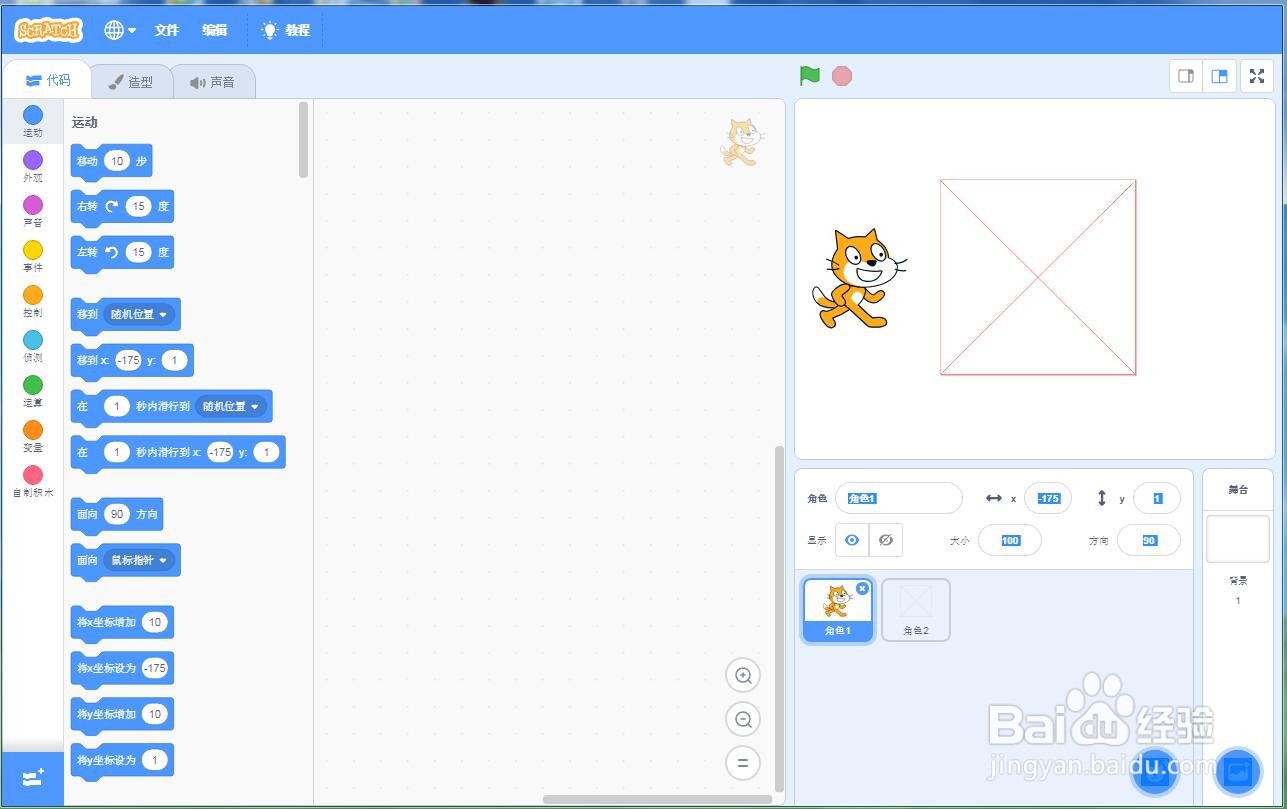
Task: Click 面向 90 方向 angle value
Action: coord(117,514)
